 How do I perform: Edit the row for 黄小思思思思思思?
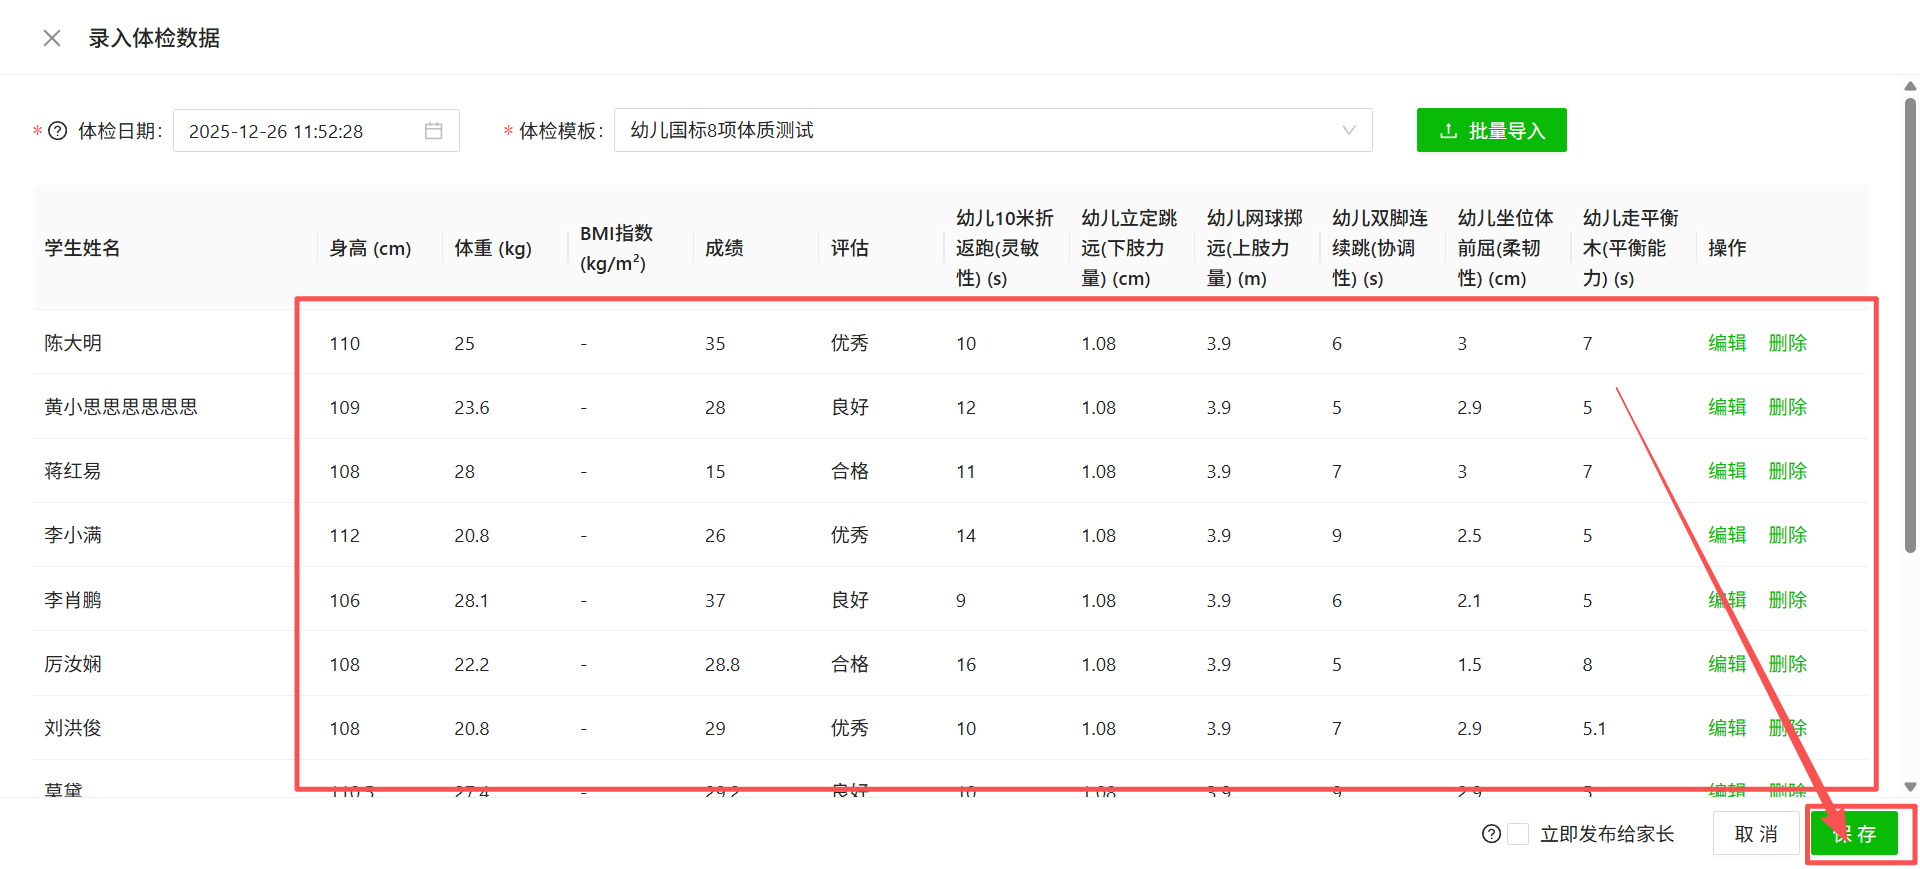pos(1726,407)
